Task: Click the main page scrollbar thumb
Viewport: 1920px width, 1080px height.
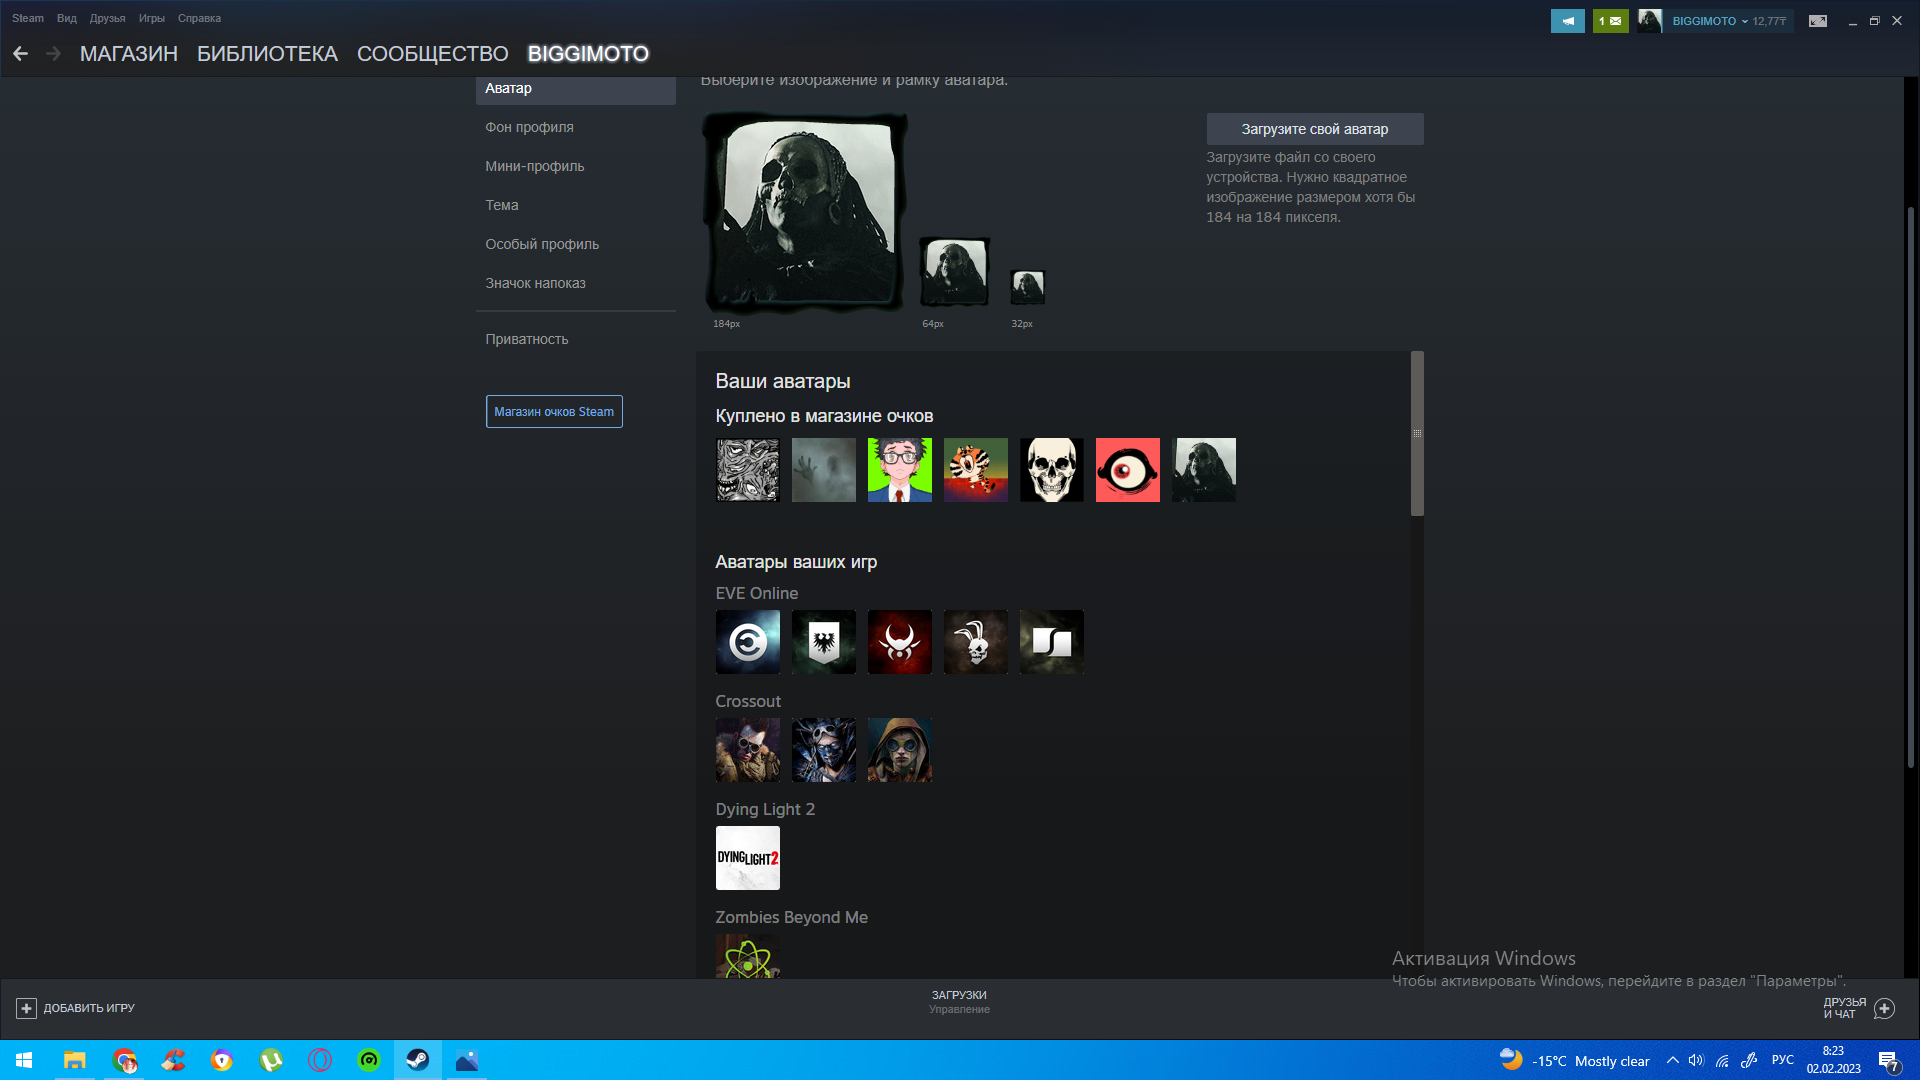Action: click(x=1910, y=487)
